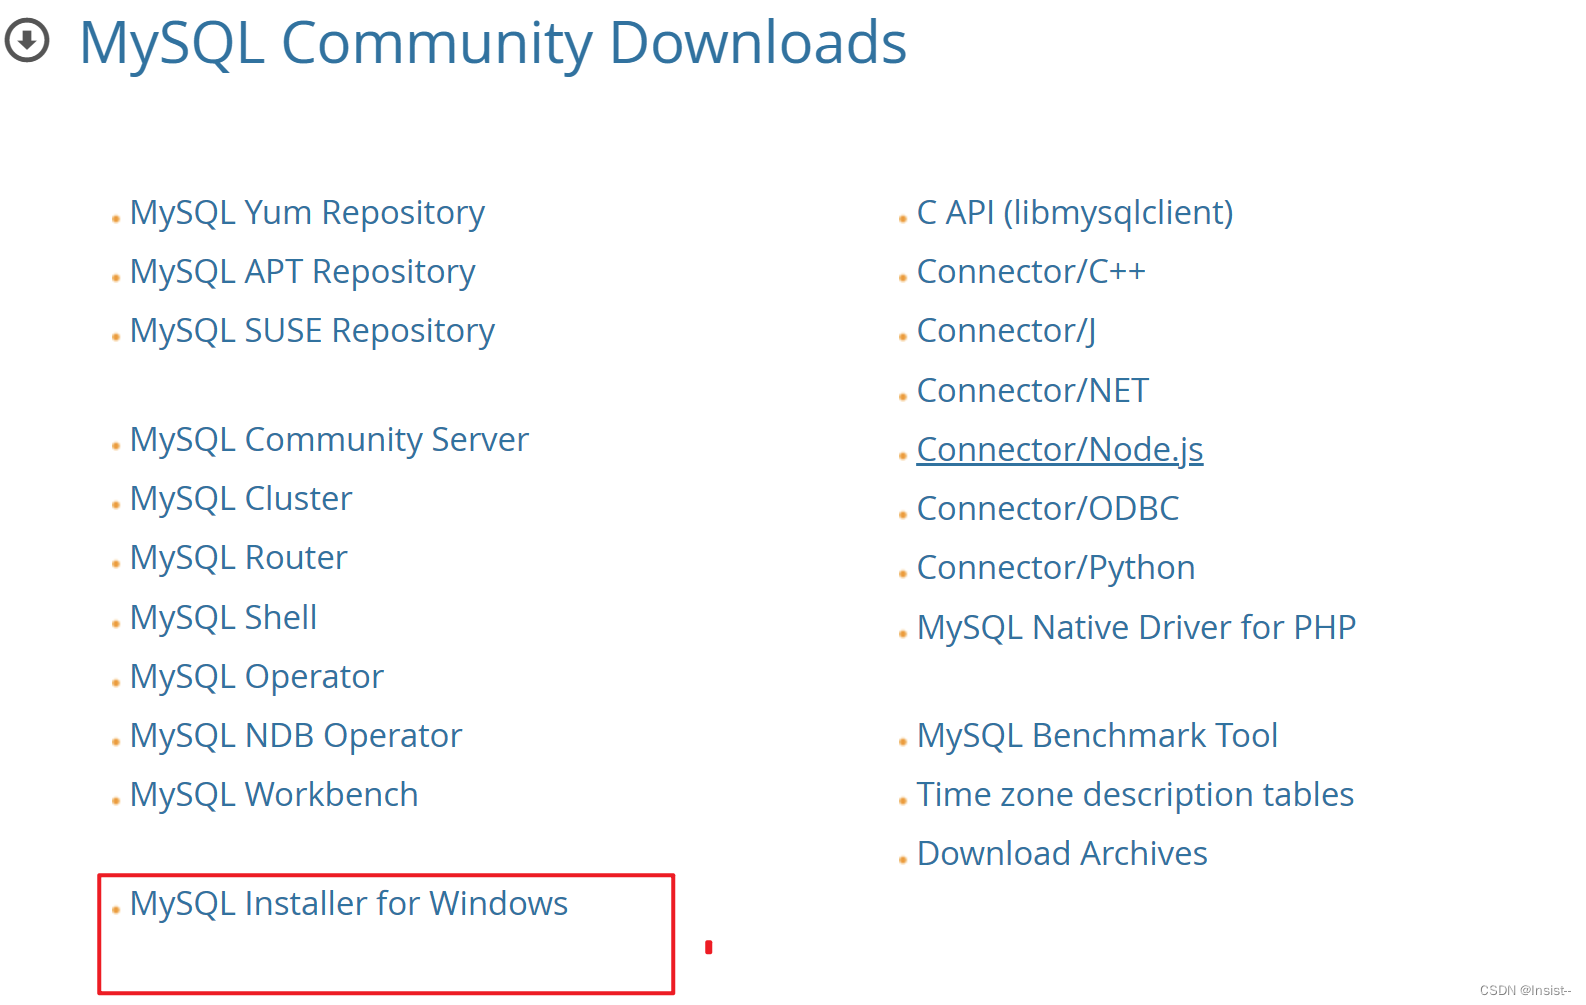The image size is (1586, 1005).
Task: Open MySQL Cluster link
Action: (241, 499)
